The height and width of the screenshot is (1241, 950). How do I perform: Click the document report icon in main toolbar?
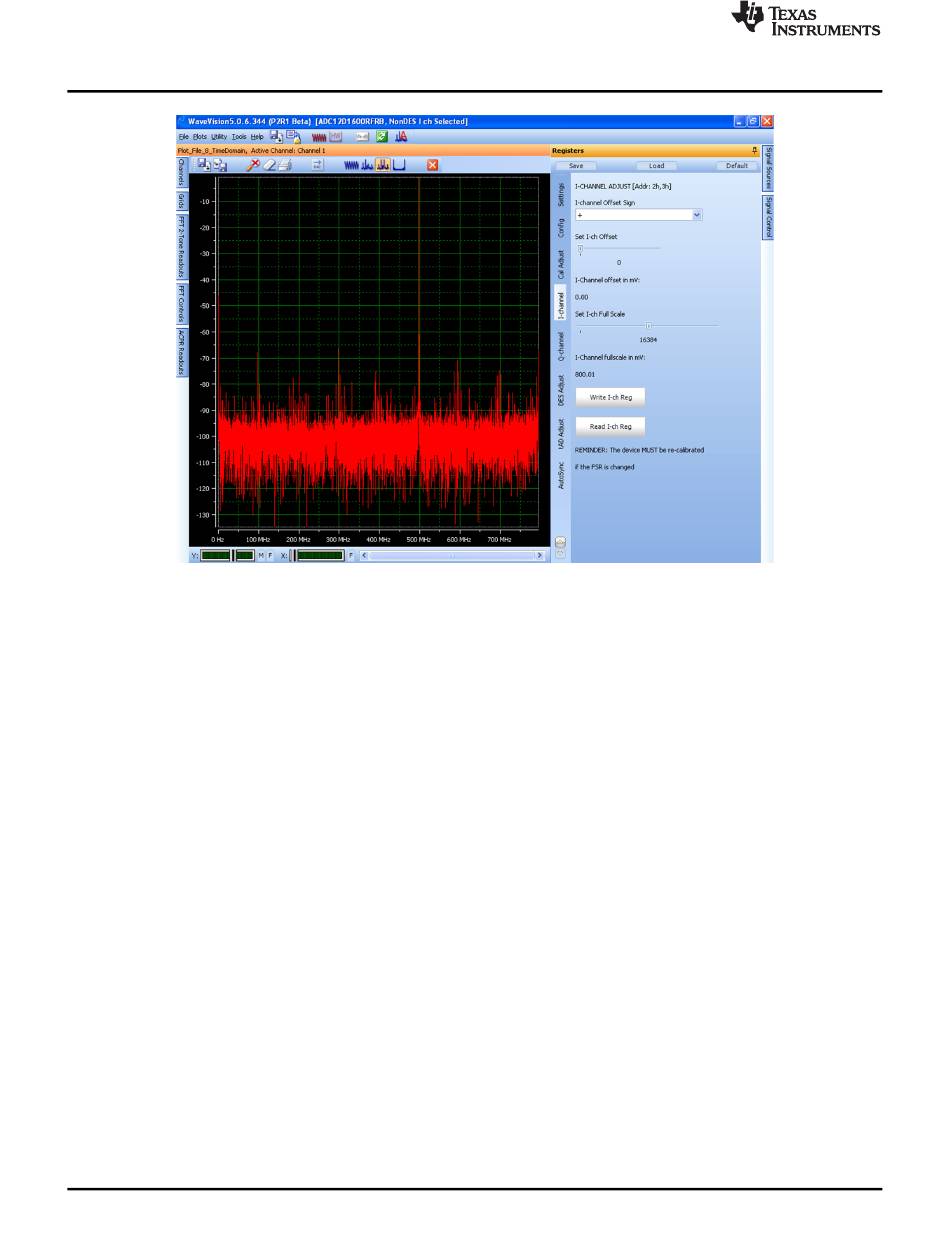(x=293, y=136)
